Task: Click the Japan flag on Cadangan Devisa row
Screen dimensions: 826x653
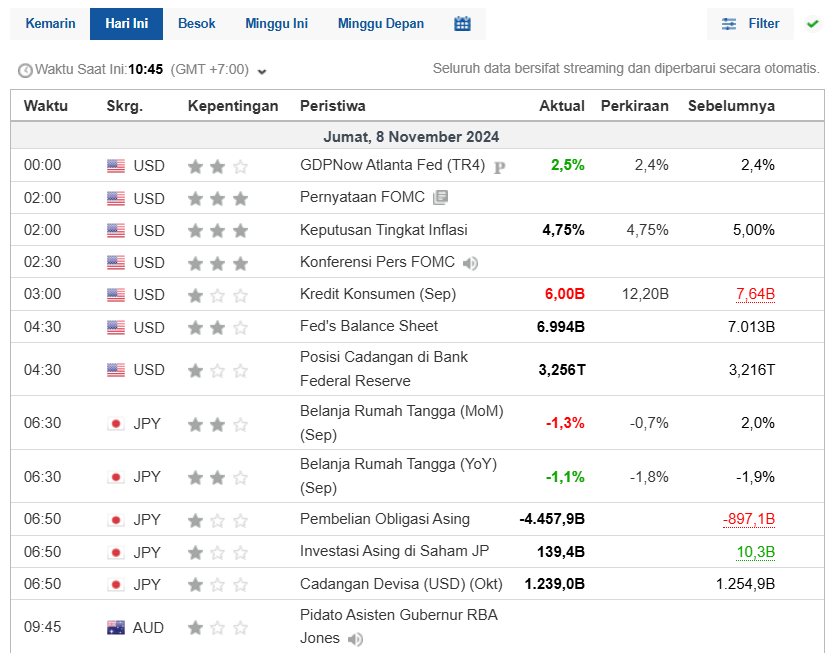Action: (x=115, y=583)
